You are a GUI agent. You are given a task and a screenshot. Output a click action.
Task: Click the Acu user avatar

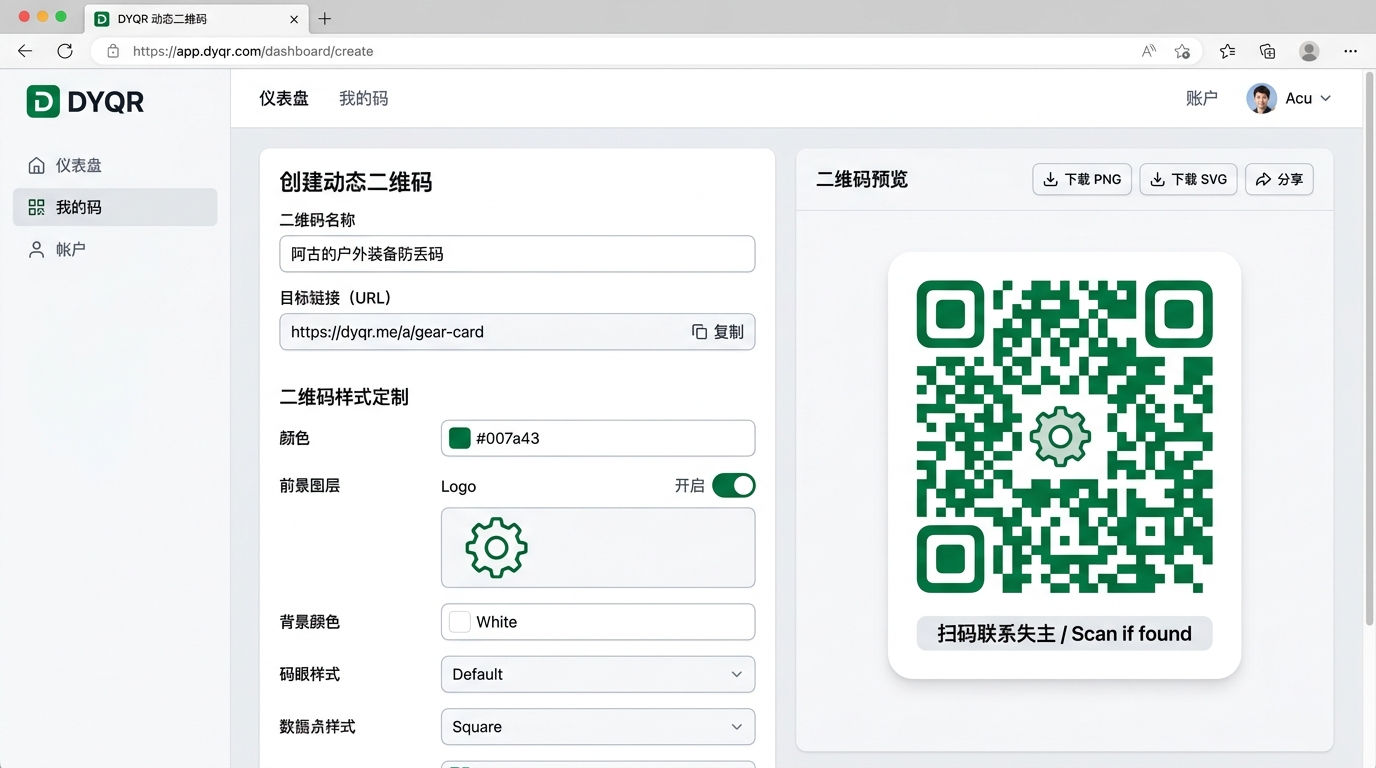coord(1261,98)
